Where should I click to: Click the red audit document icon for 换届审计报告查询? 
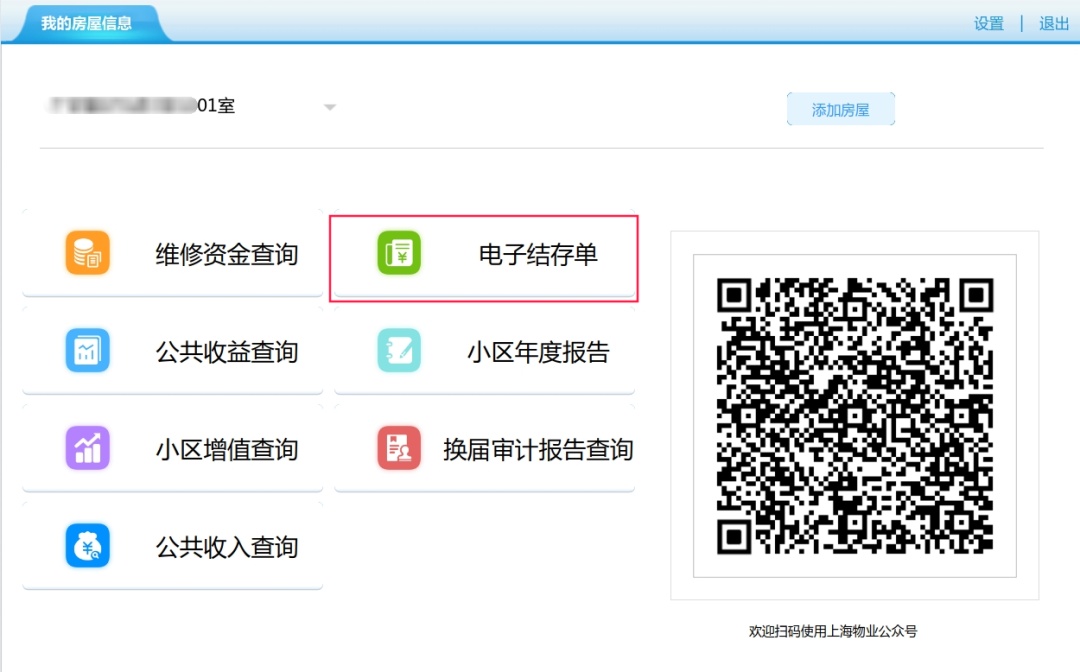(x=399, y=448)
